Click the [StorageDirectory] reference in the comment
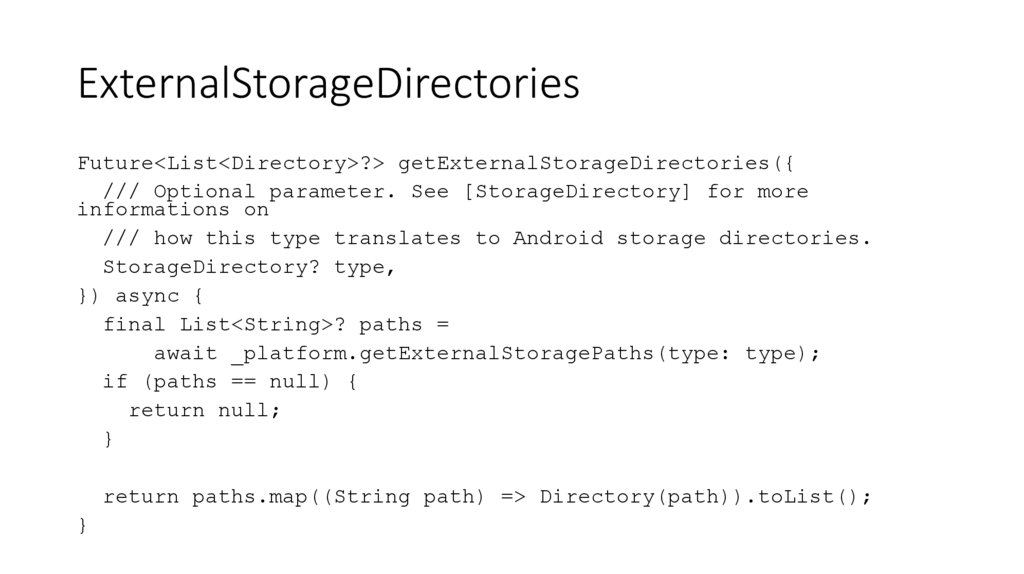 coord(578,191)
